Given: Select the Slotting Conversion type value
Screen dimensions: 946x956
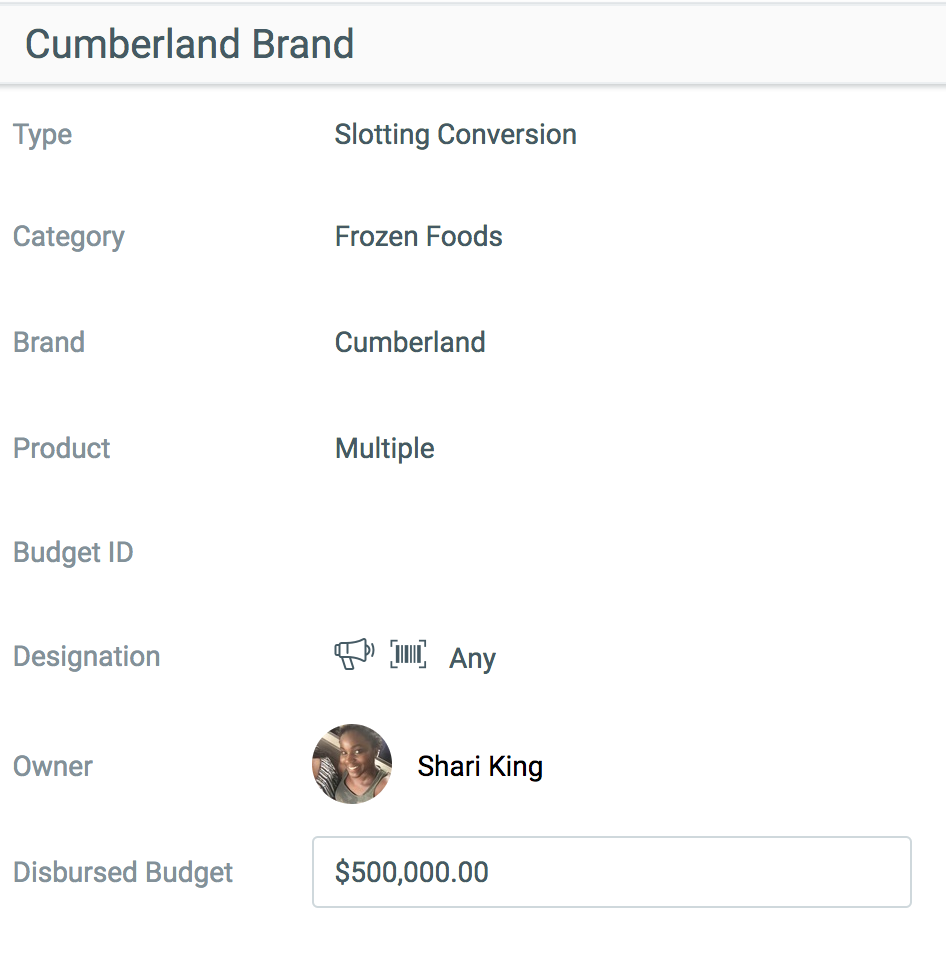Looking at the screenshot, I should click(x=455, y=135).
